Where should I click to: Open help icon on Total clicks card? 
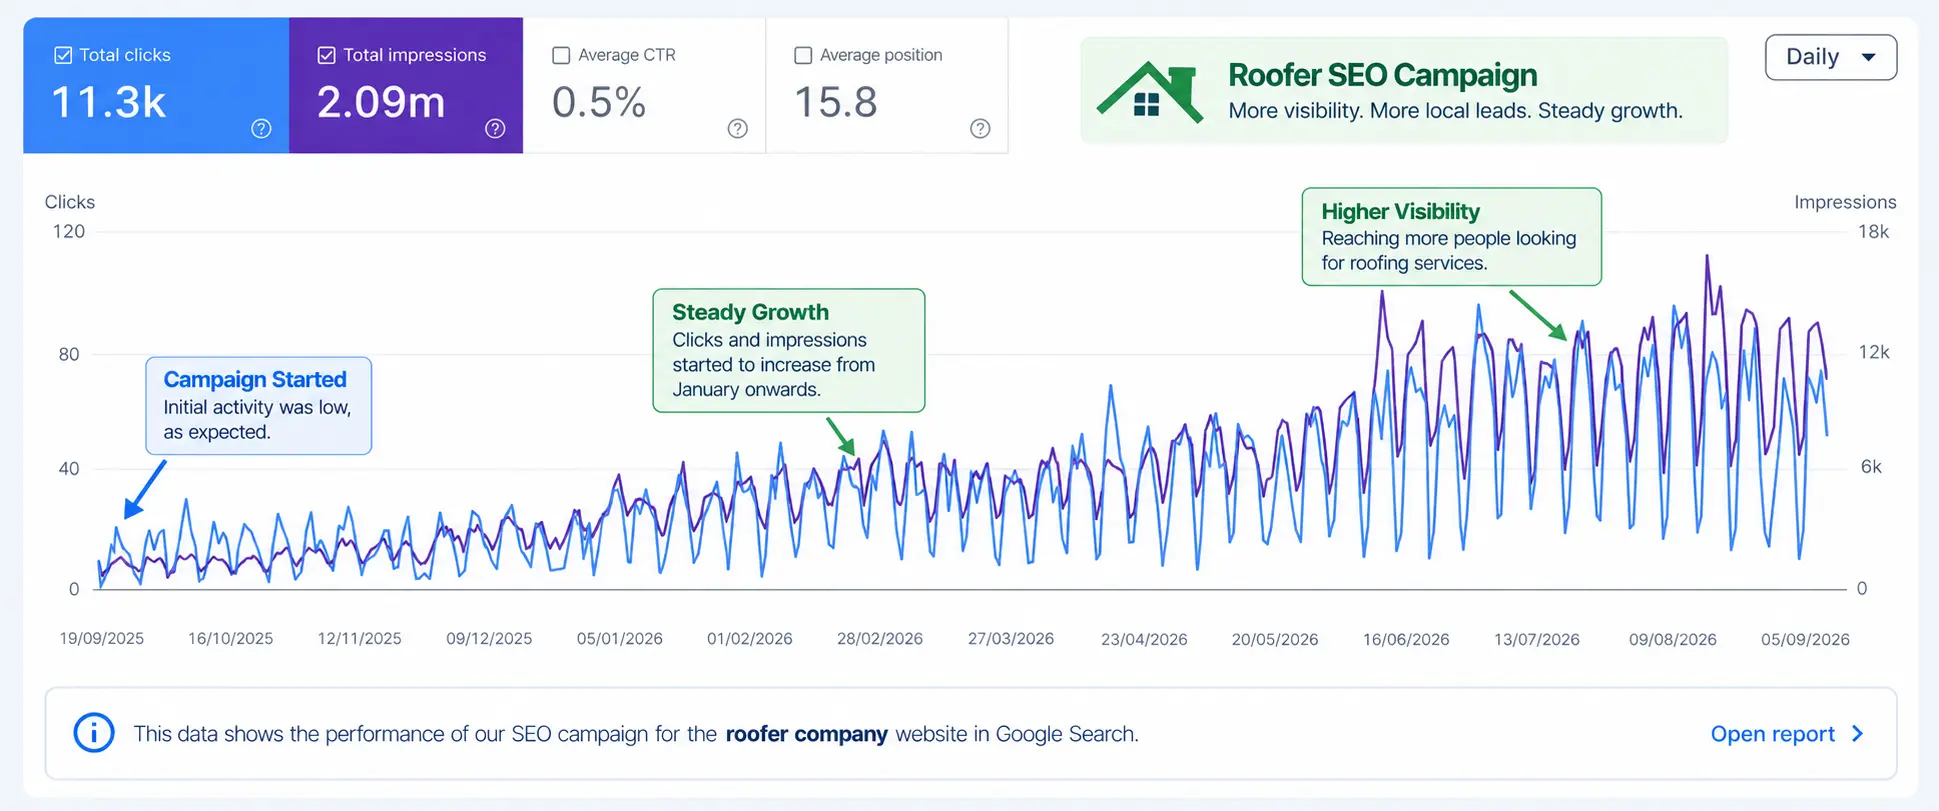point(261,128)
